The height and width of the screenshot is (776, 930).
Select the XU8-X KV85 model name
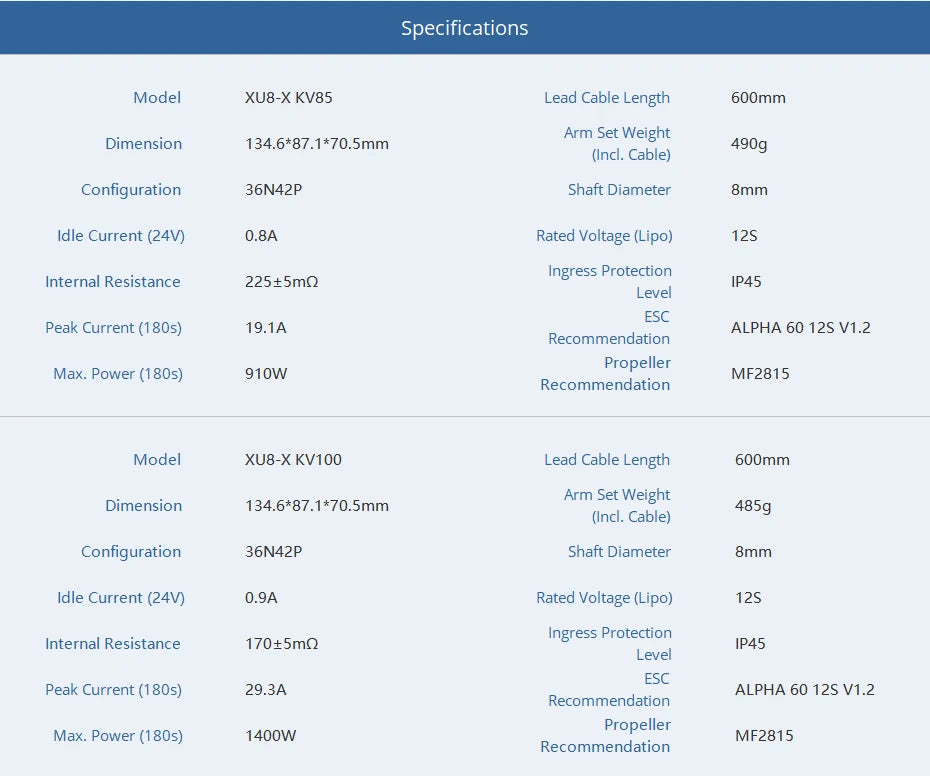click(x=288, y=98)
